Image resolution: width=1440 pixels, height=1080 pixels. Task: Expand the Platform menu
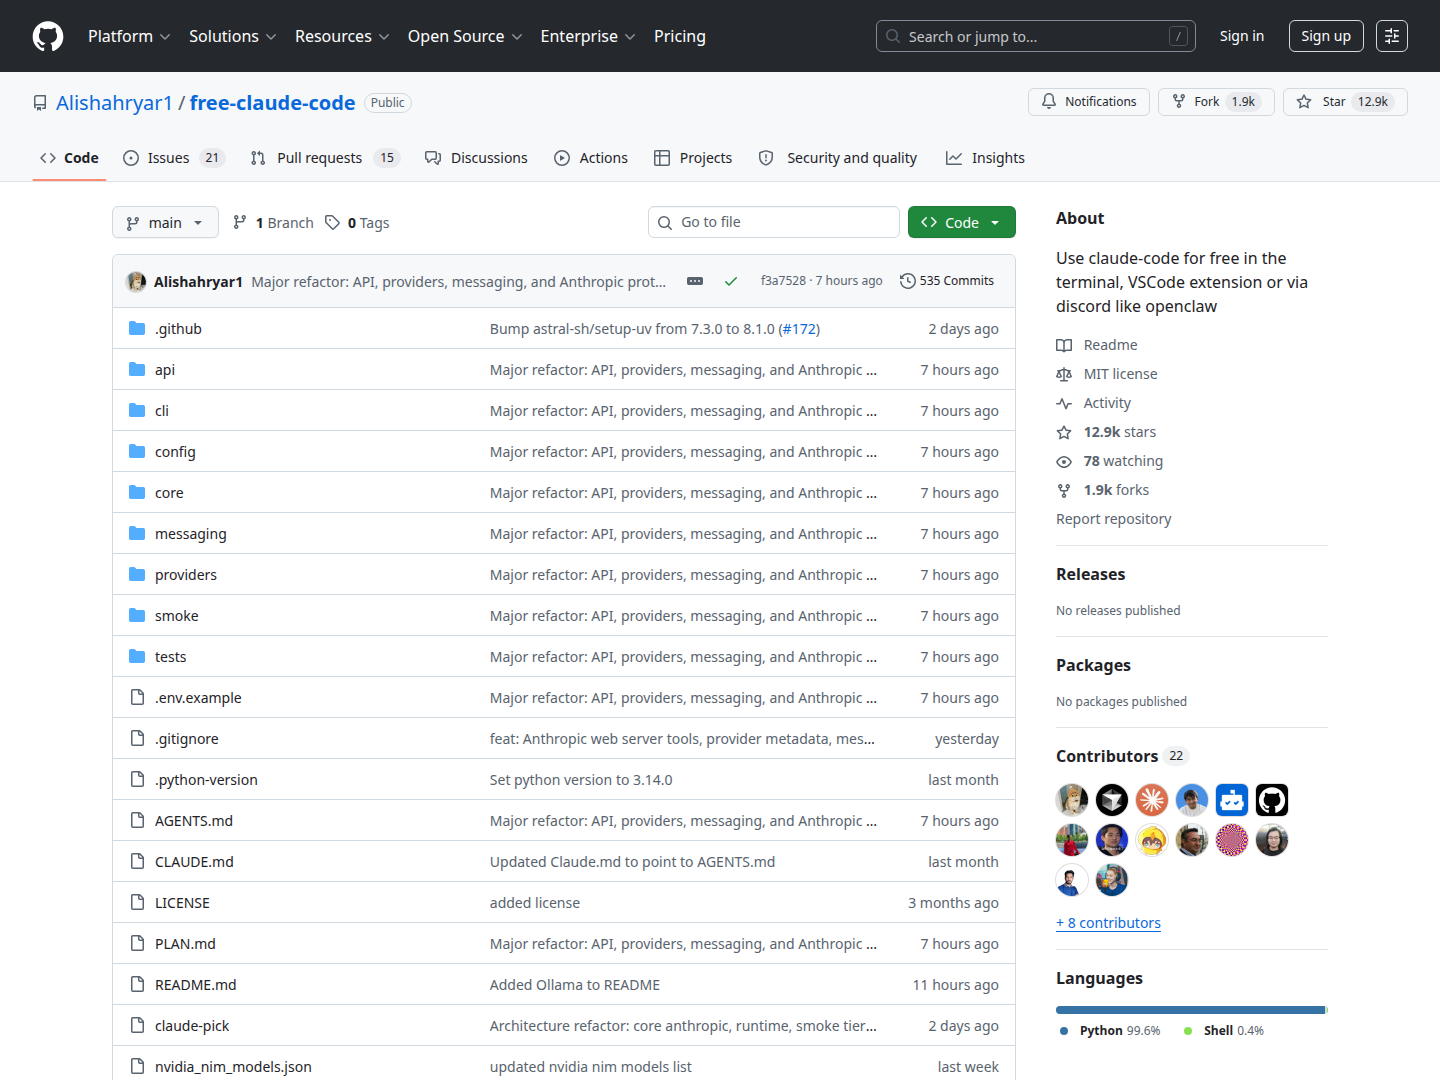point(129,36)
